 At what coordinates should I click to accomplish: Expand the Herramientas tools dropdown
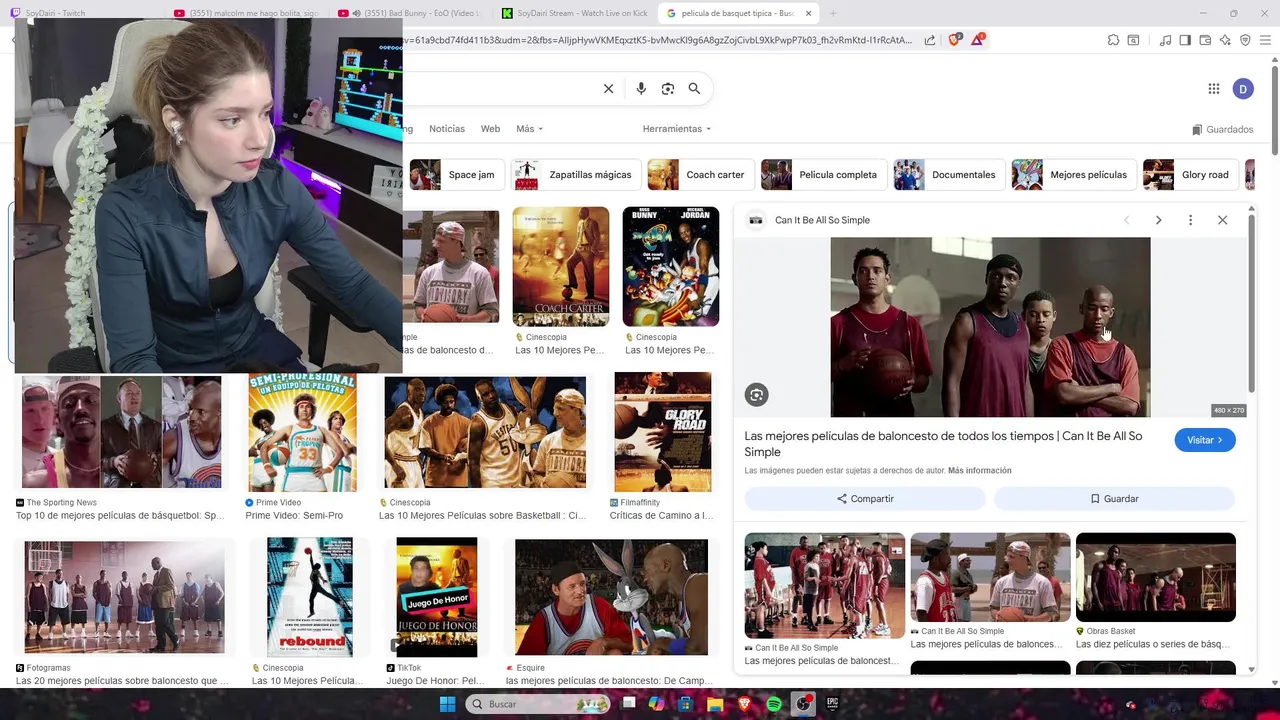coord(677,129)
